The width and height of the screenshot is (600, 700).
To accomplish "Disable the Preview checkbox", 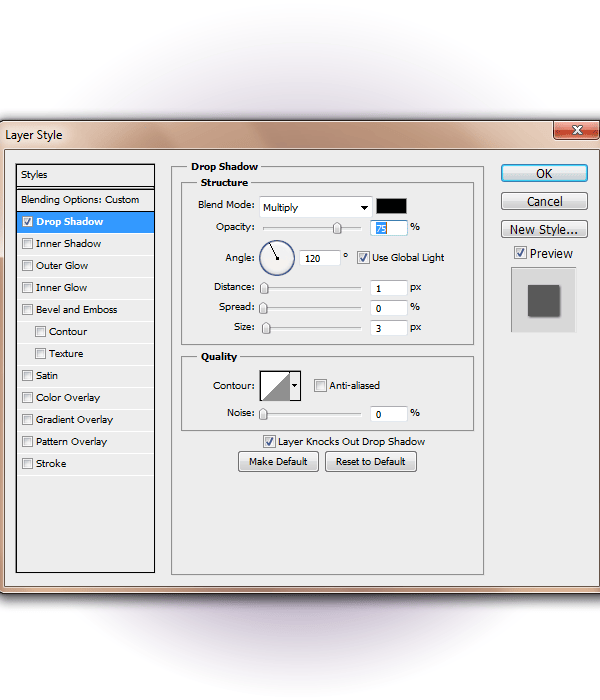I will (x=520, y=253).
